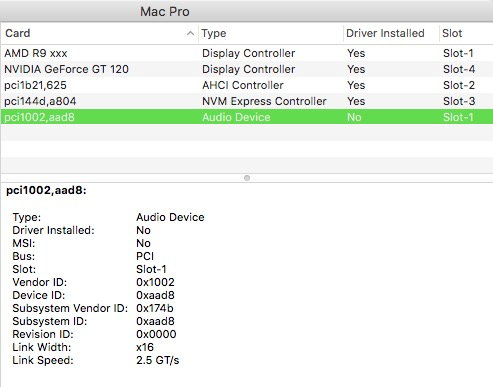Click the sort arrow in Card column
This screenshot has height=387, width=493.
[x=190, y=33]
